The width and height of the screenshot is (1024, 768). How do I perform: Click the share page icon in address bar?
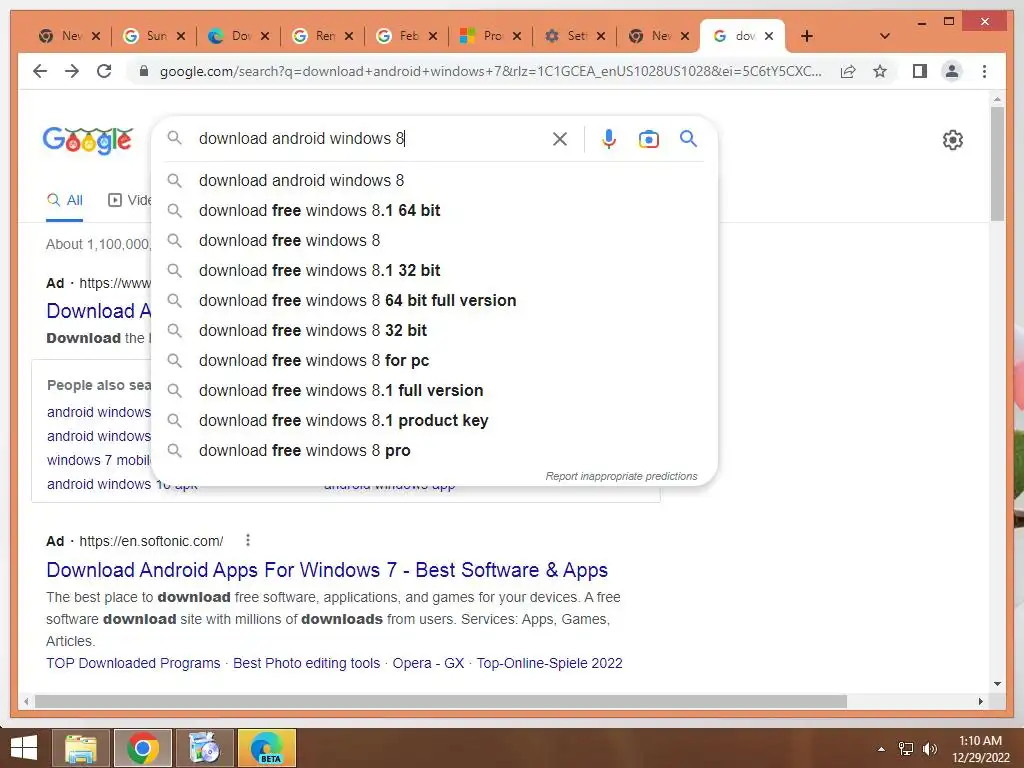point(848,71)
